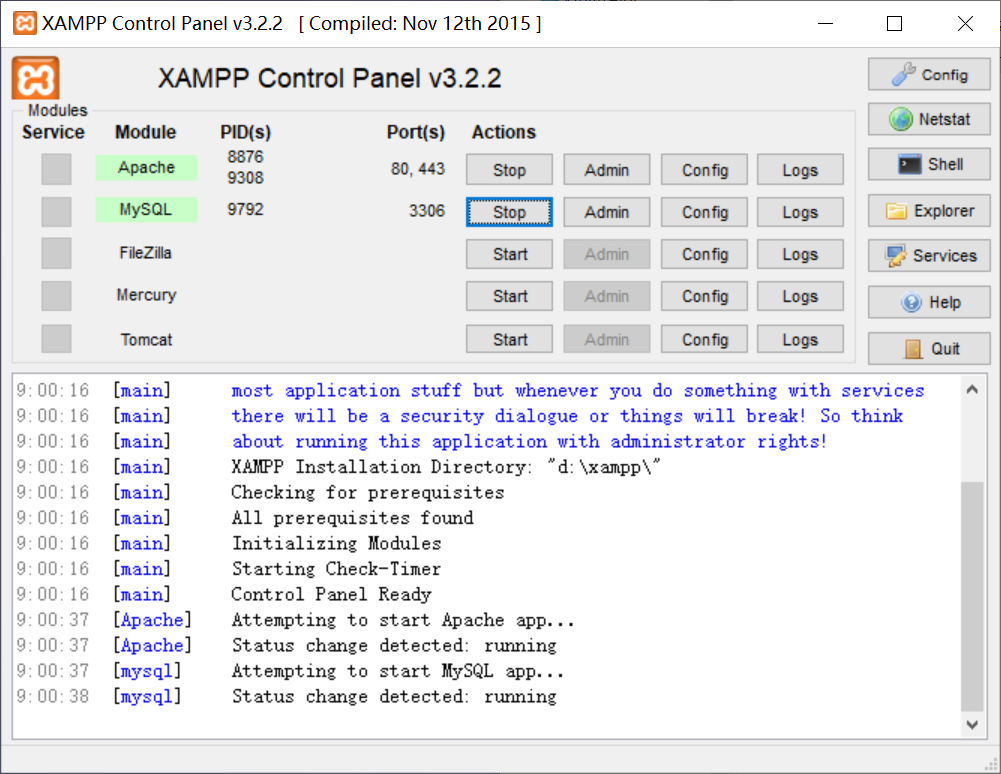Click the FileZilla module label

pos(146,253)
